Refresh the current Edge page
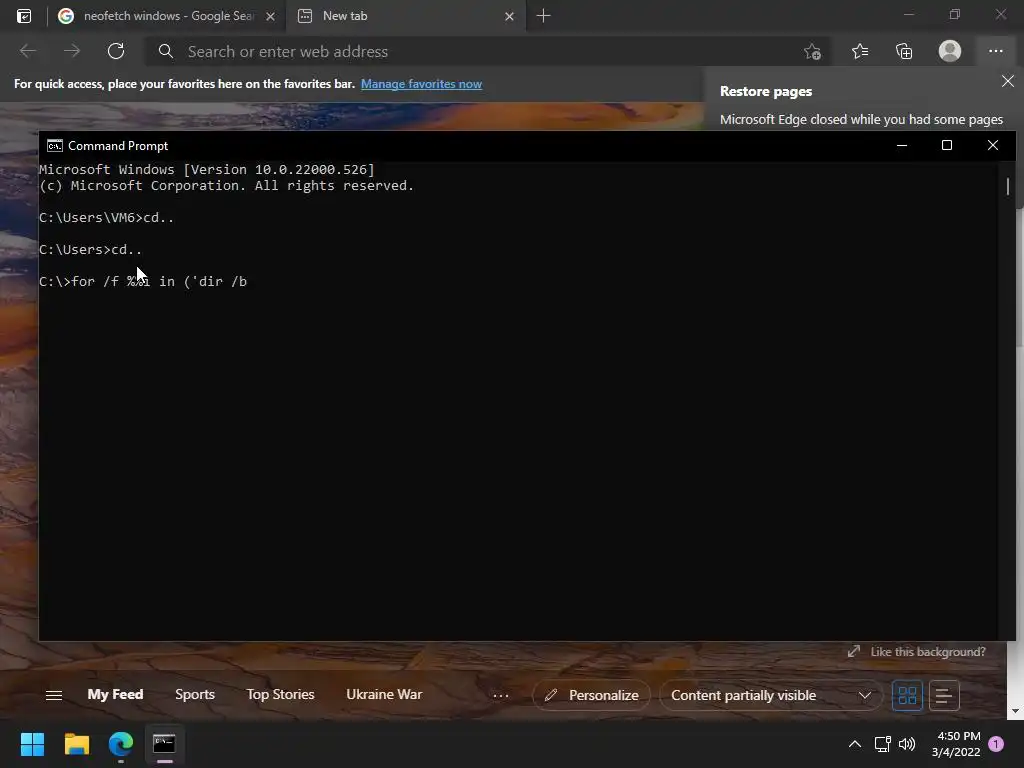The image size is (1024, 768). tap(116, 51)
